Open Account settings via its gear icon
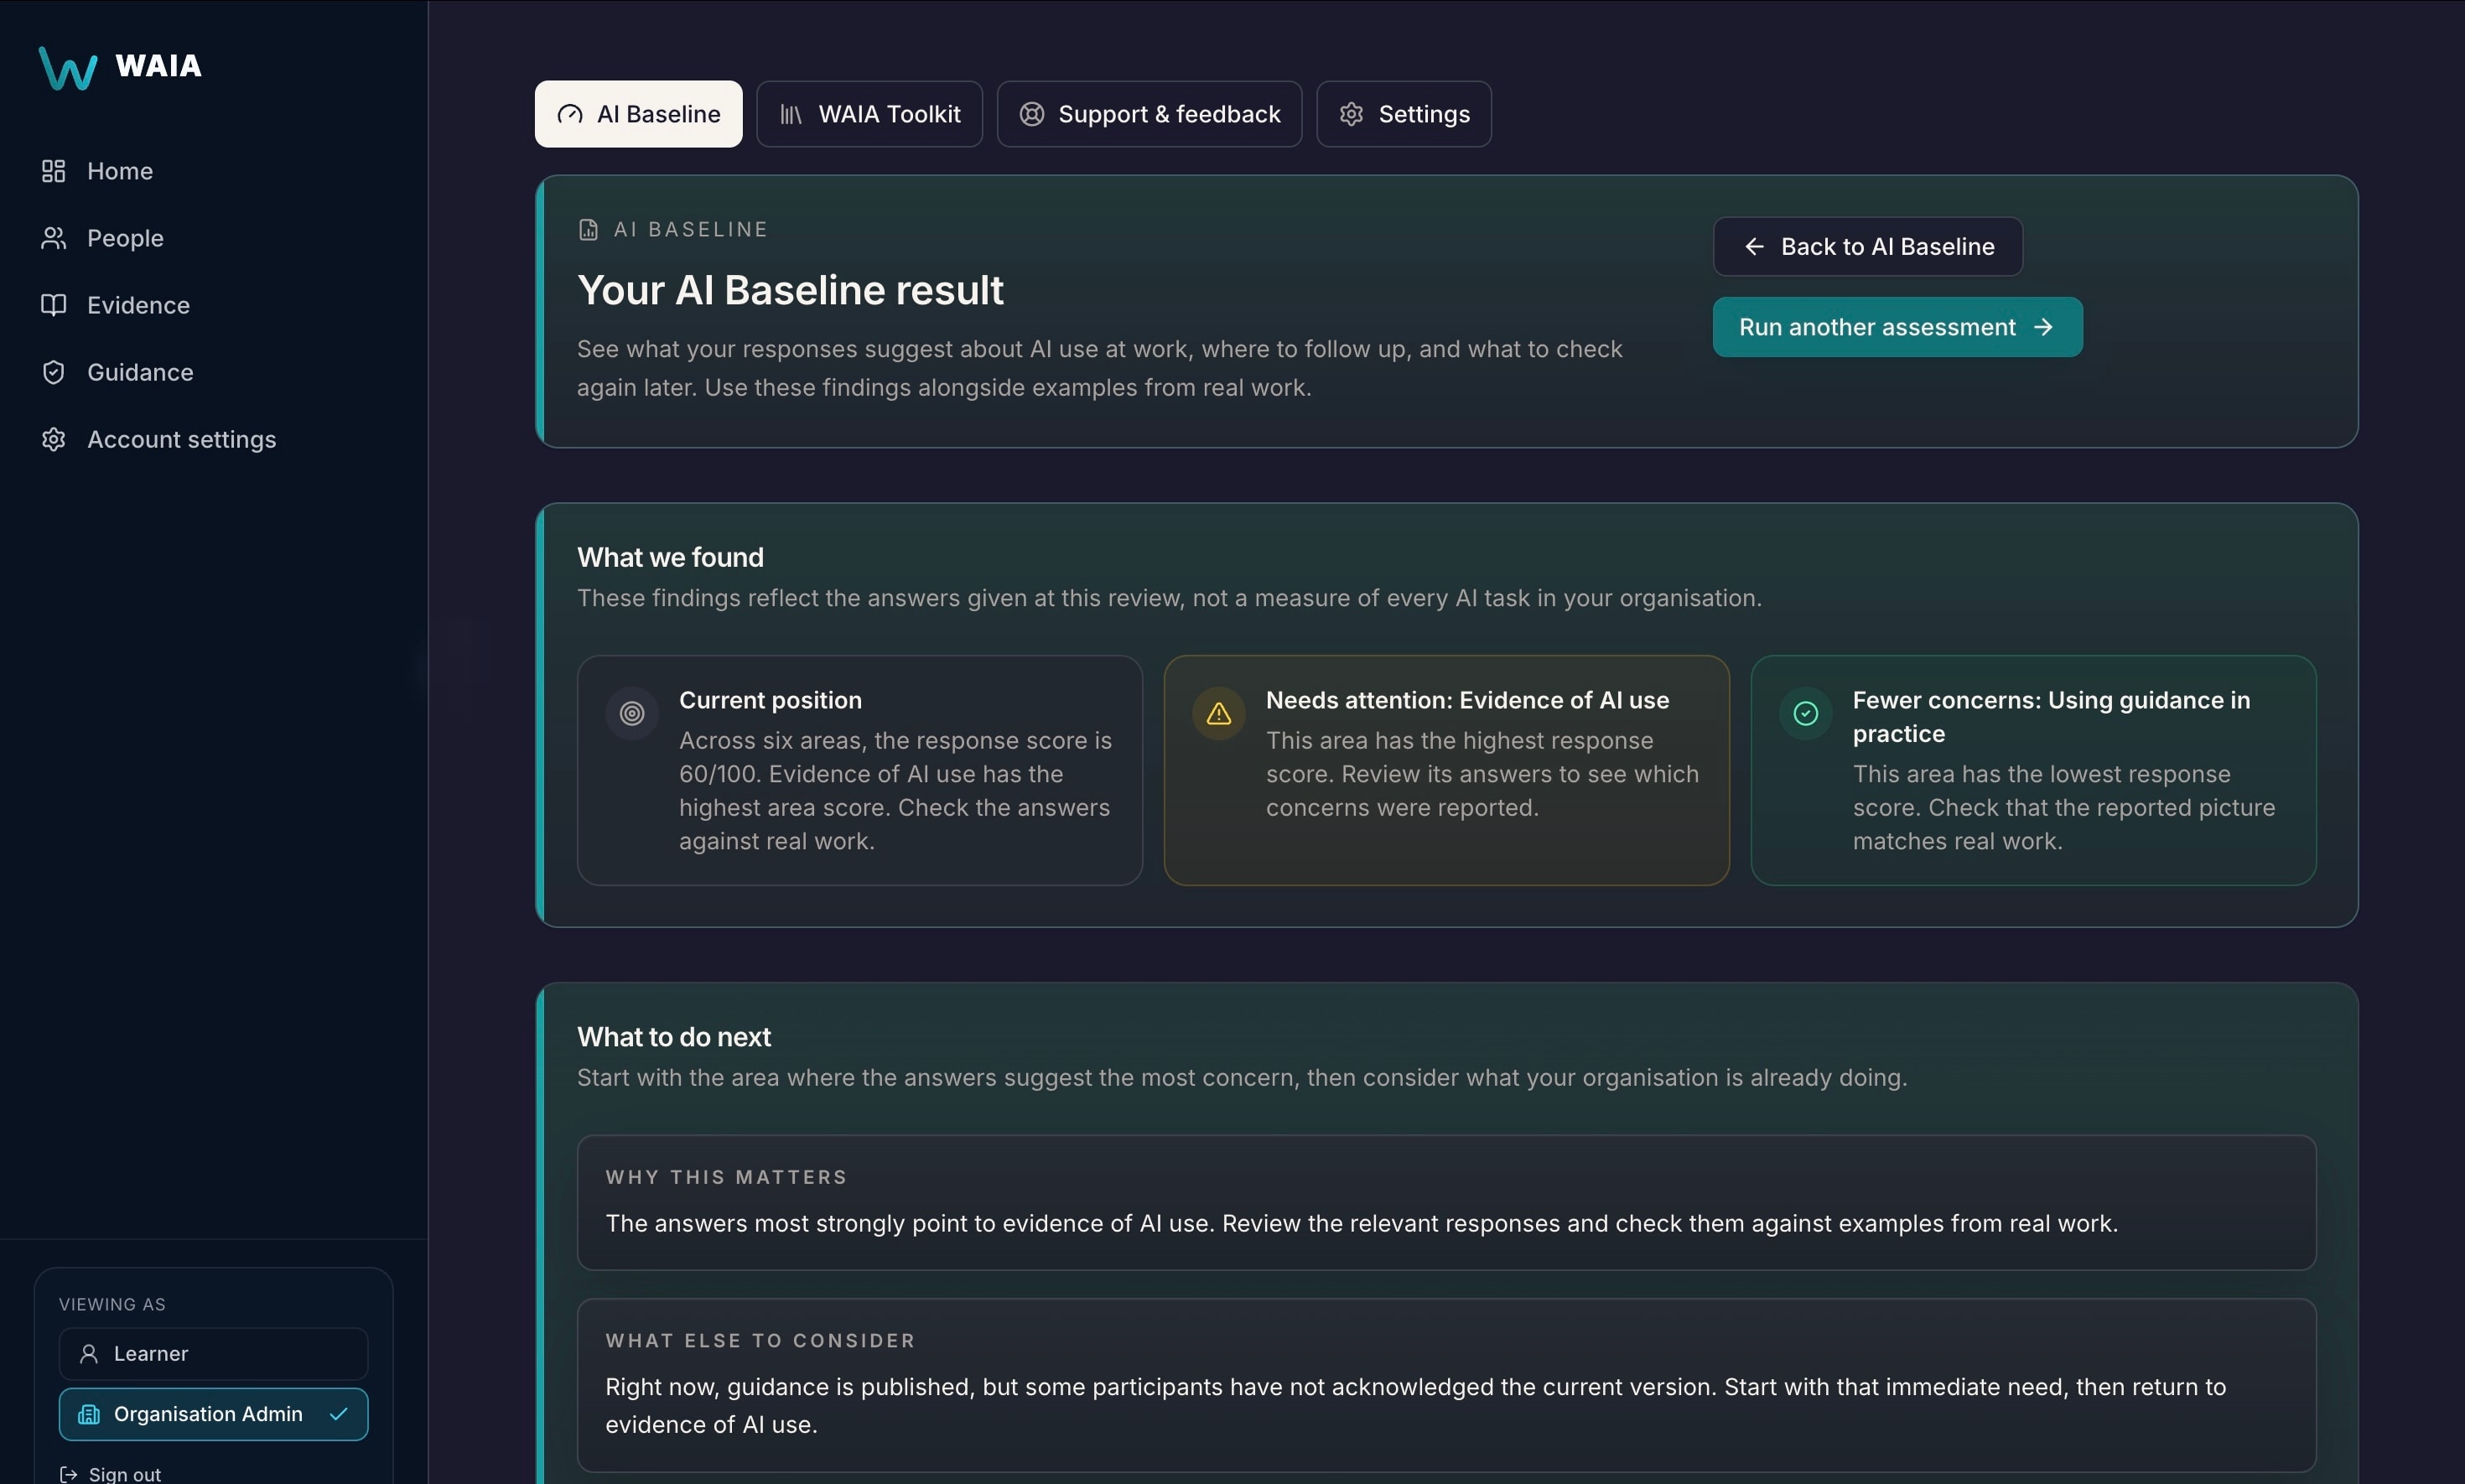2465x1484 pixels. tap(53, 439)
